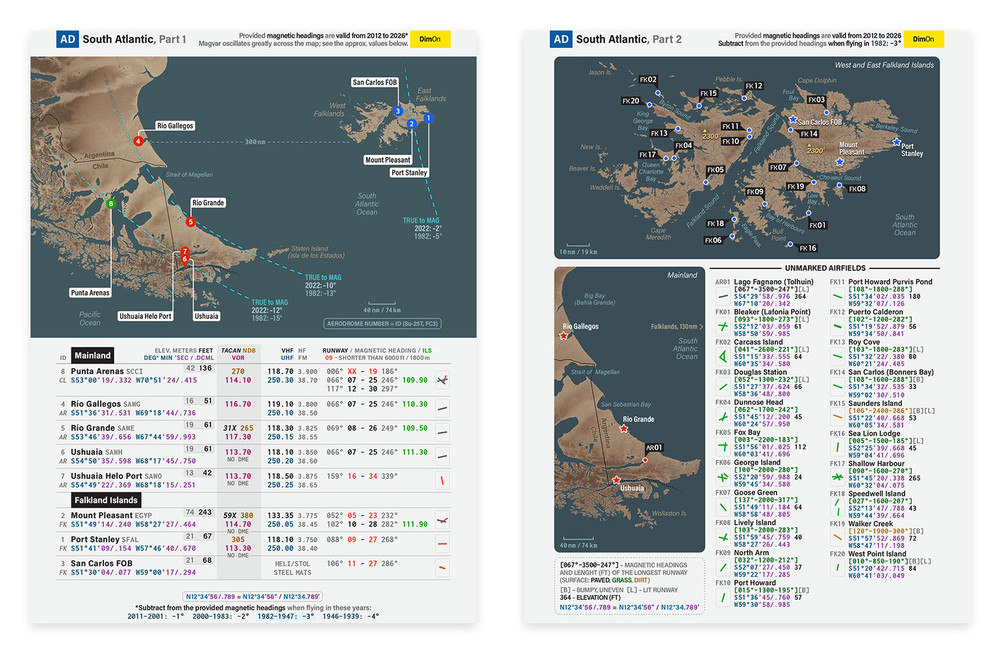
Task: Click the runway icon for FK17 Shallow Harbour
Action: click(837, 477)
